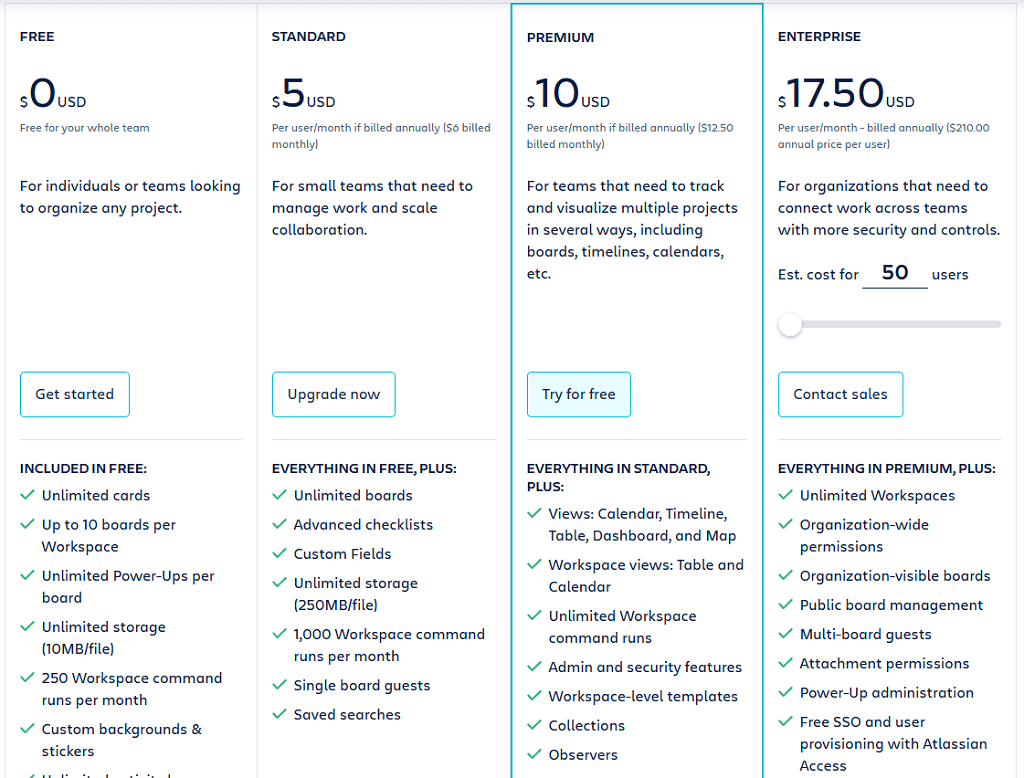Click the Enterprise user count slider handle

(x=790, y=324)
